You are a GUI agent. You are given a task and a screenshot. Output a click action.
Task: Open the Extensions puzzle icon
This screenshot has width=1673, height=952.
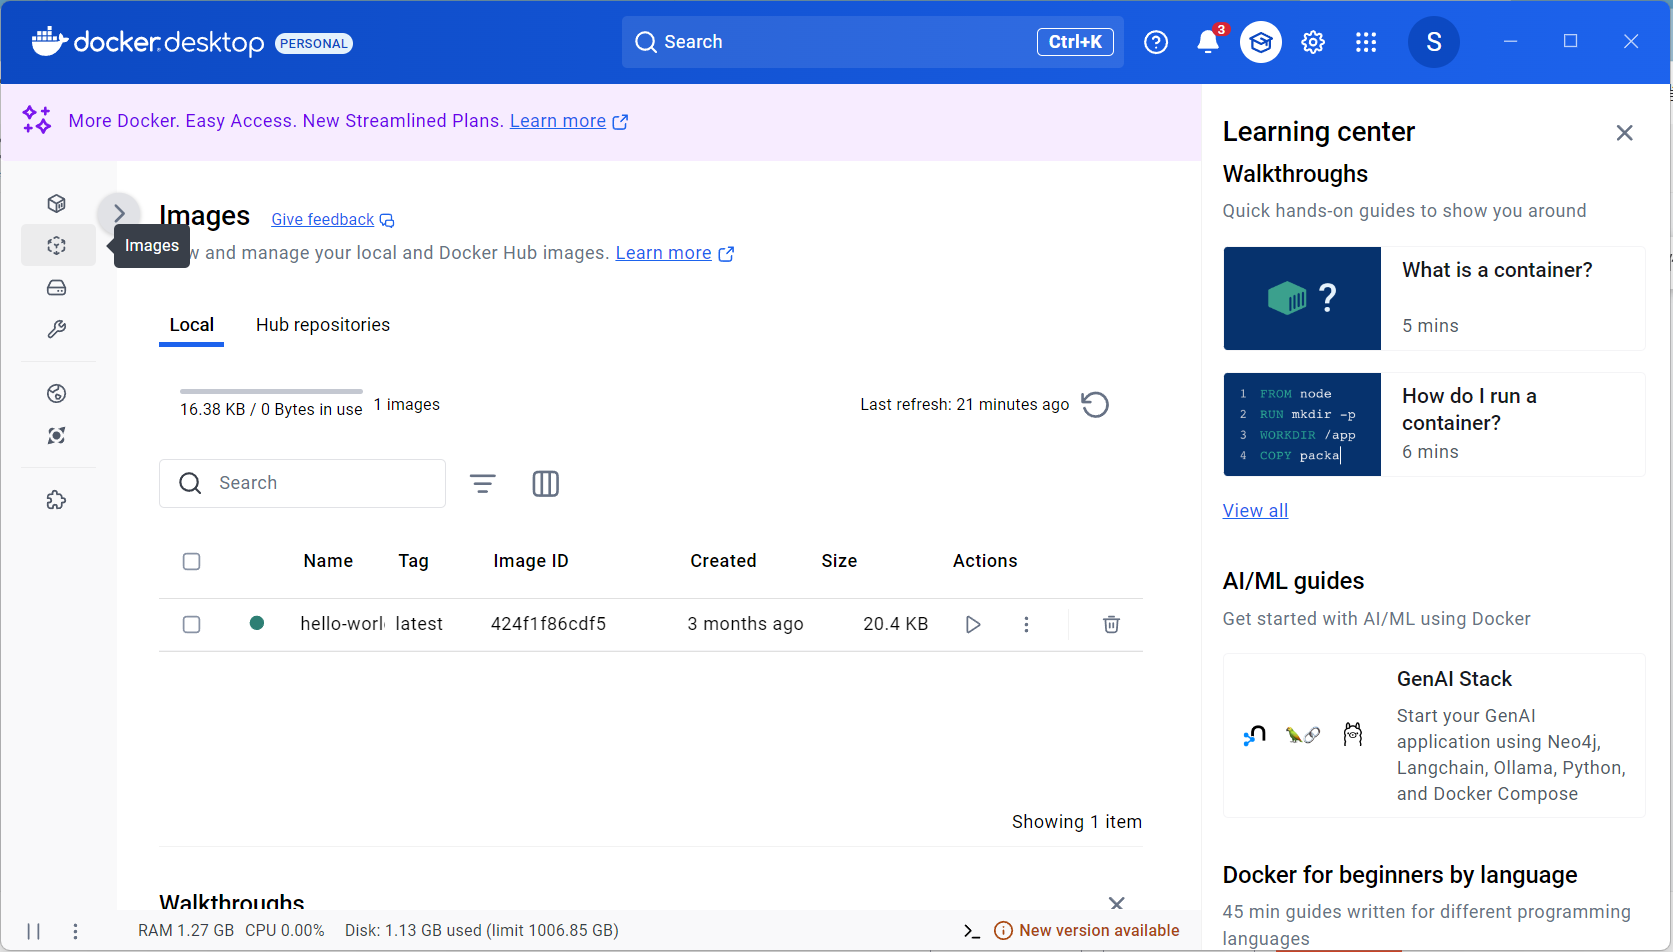(57, 500)
